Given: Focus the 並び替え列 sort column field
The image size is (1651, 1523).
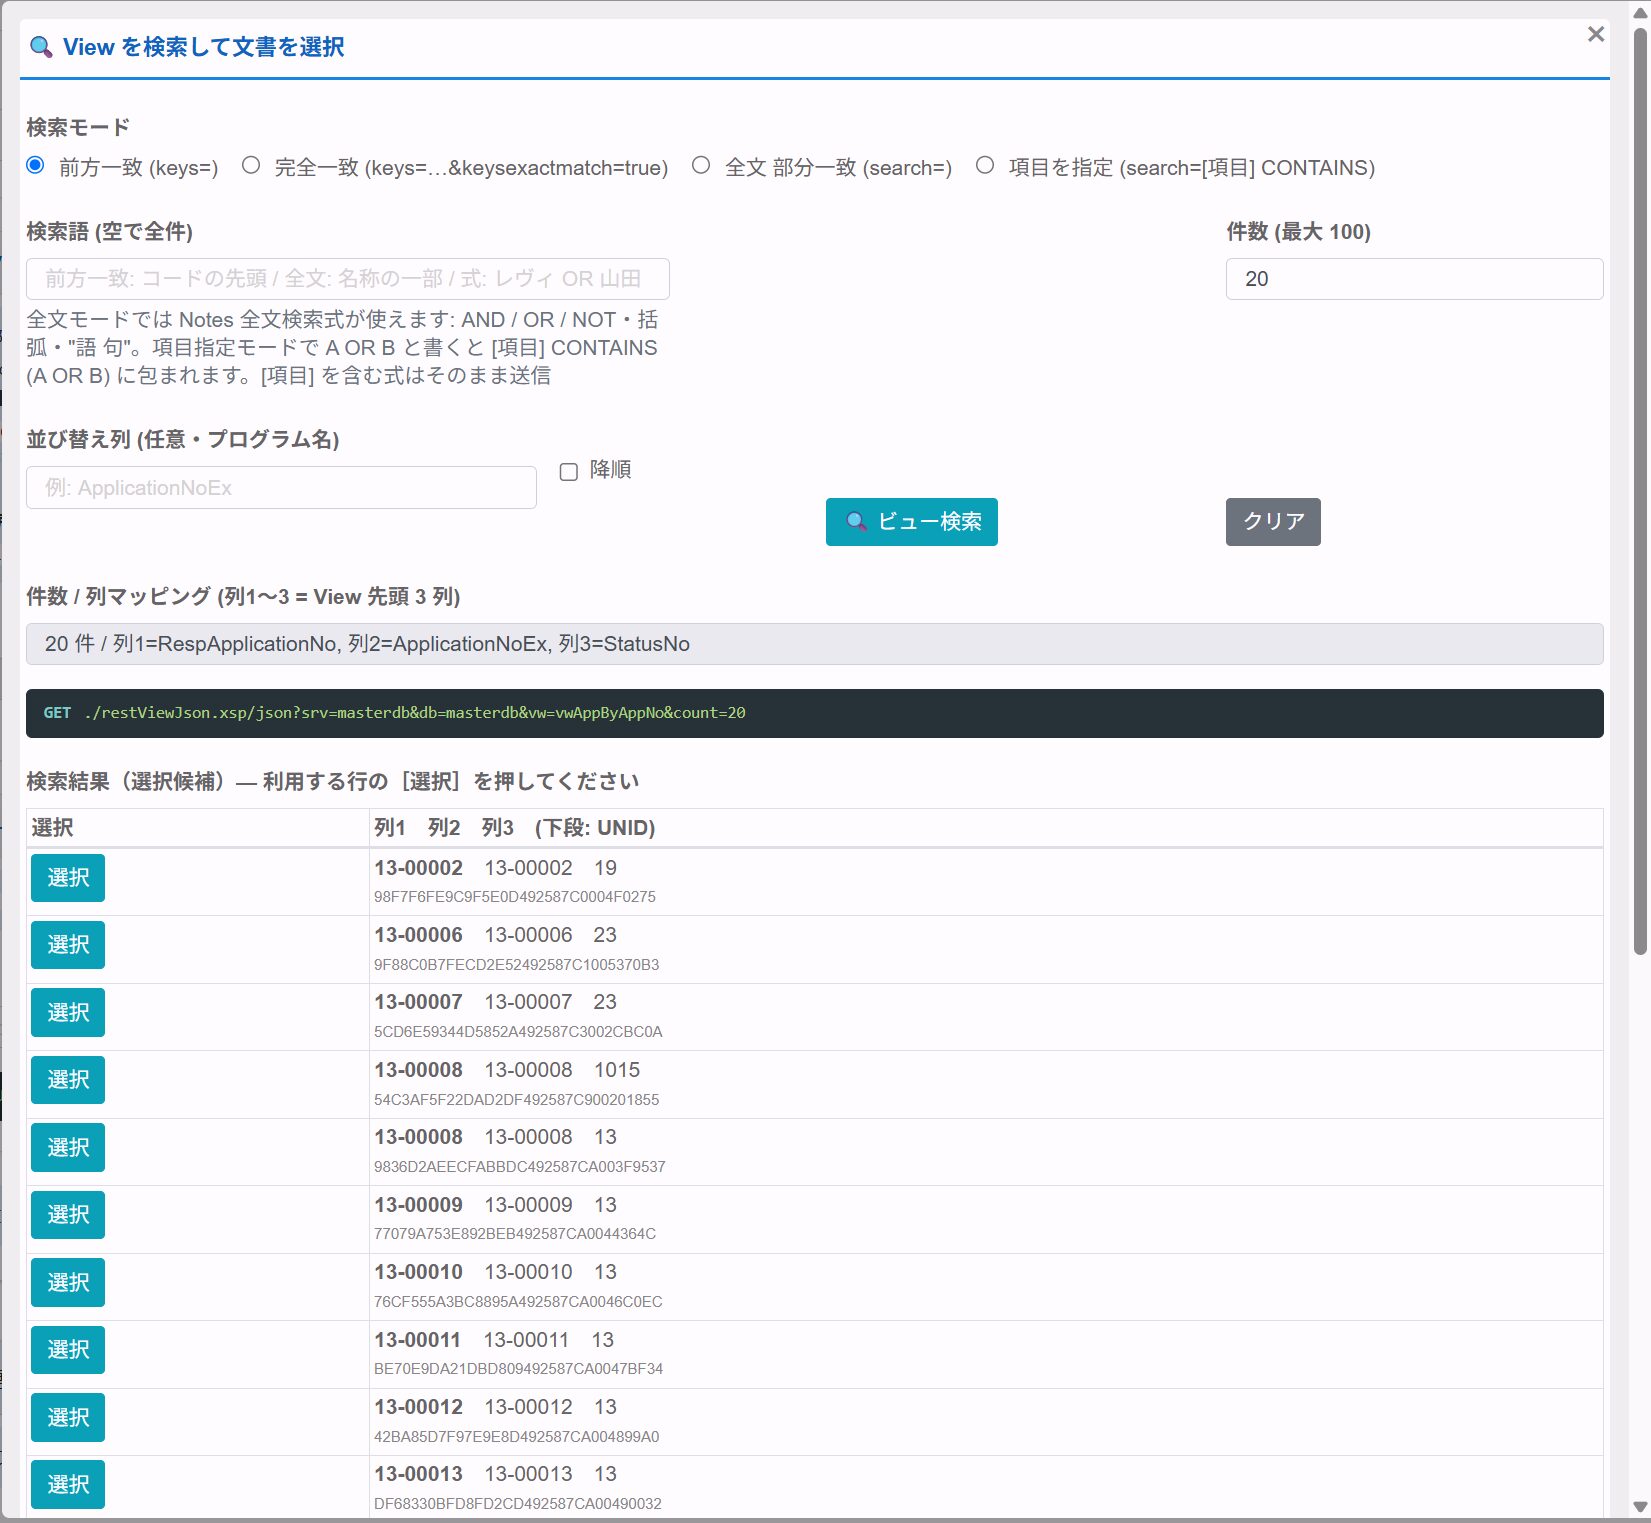Looking at the screenshot, I should (281, 488).
